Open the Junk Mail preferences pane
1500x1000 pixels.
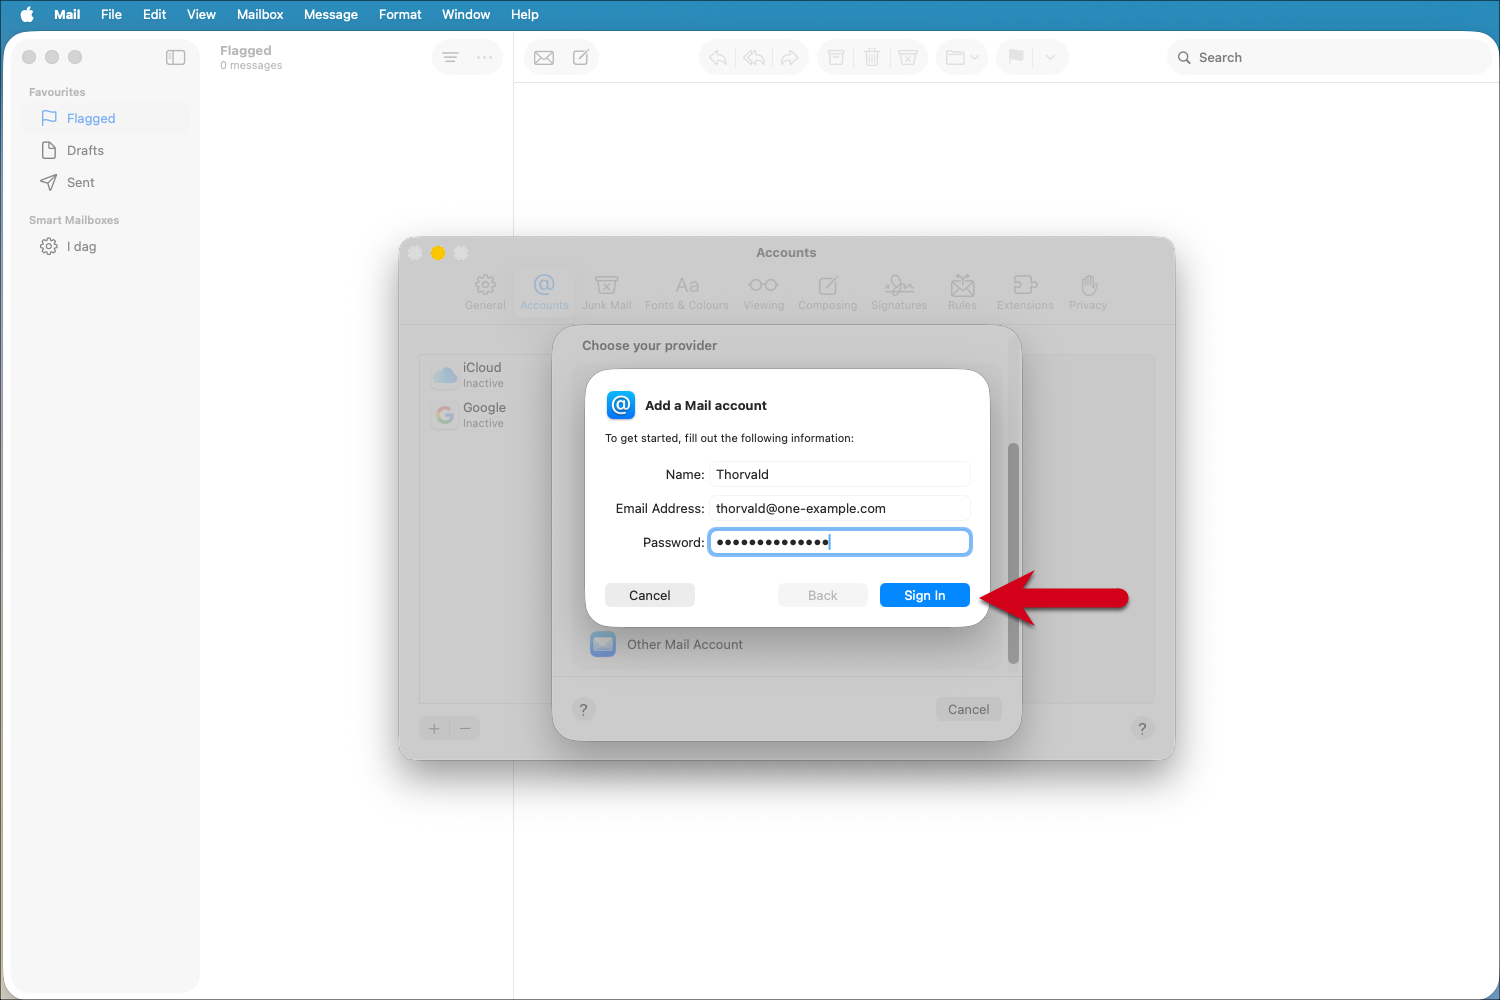606,292
